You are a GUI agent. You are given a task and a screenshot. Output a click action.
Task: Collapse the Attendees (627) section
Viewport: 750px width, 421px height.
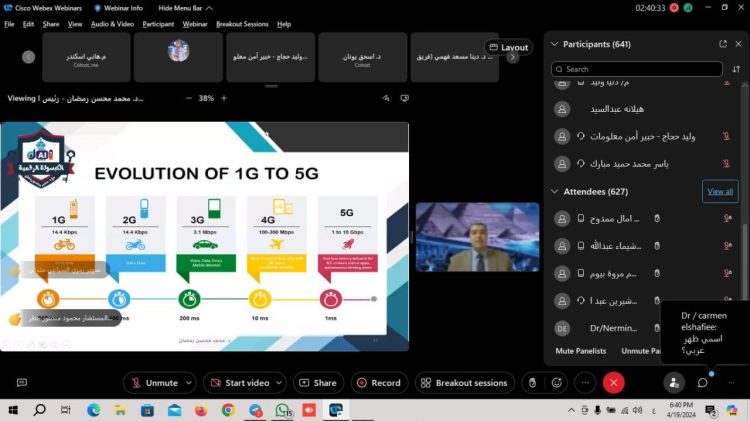pos(554,192)
